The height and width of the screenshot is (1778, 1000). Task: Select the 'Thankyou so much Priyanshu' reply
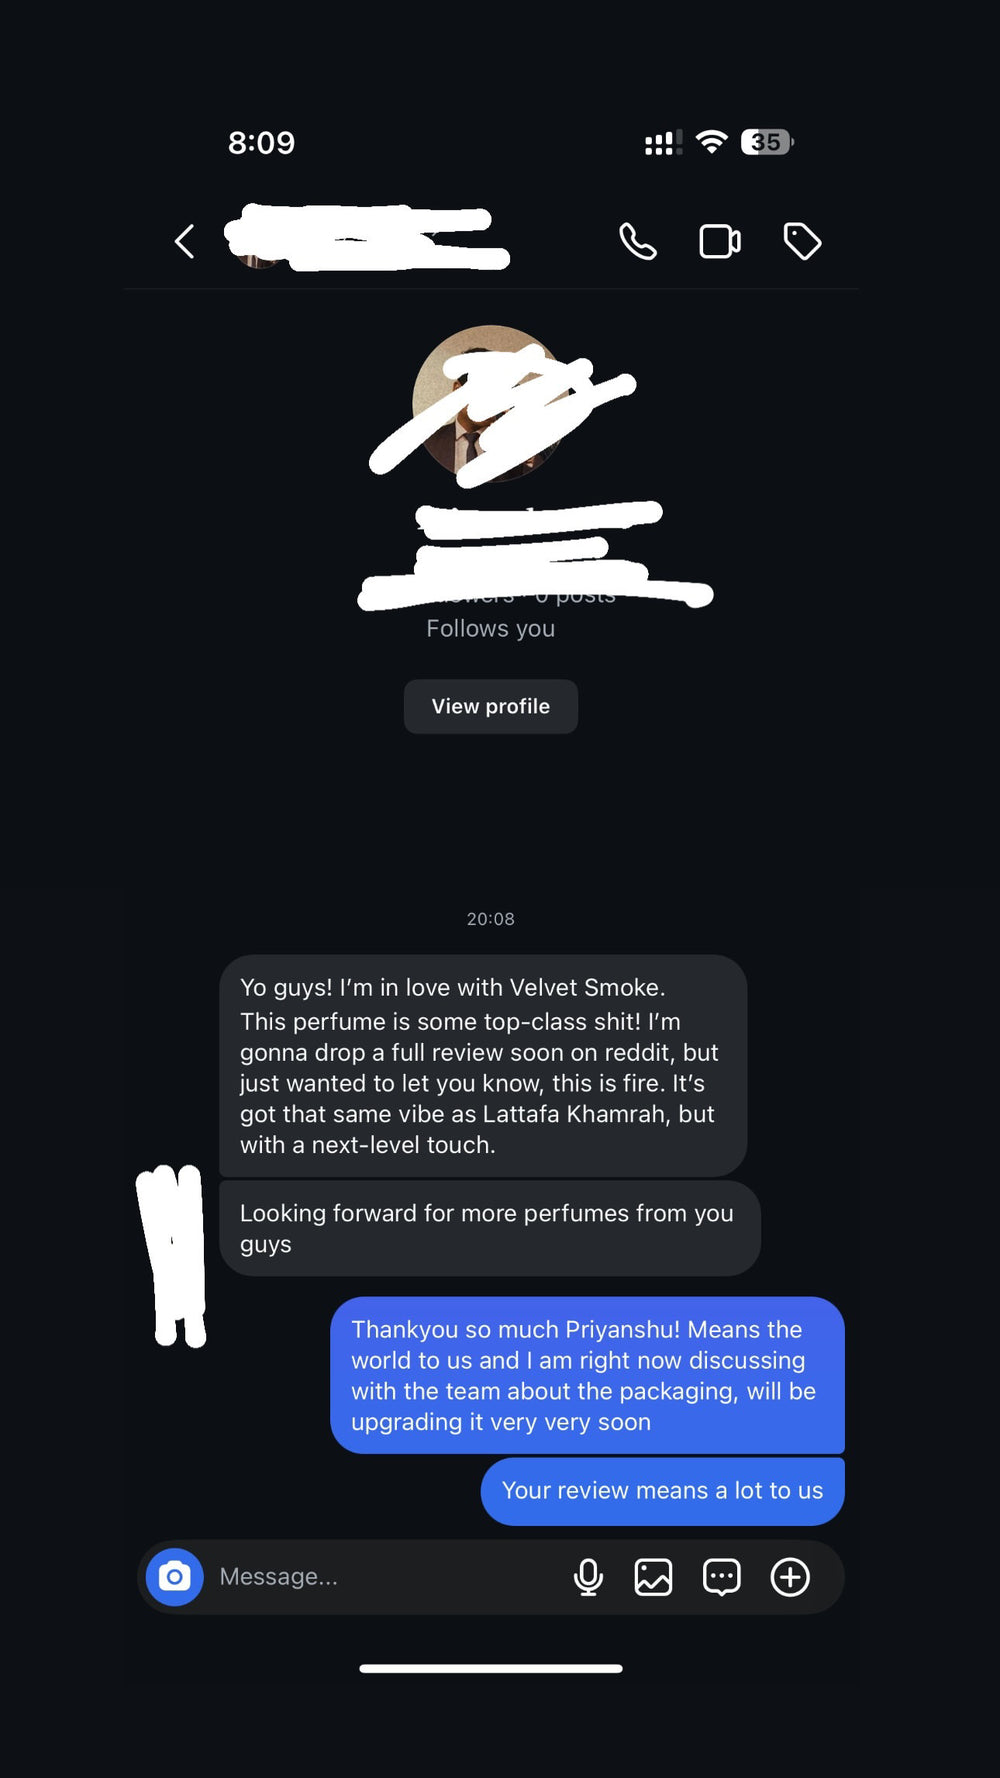click(587, 1375)
